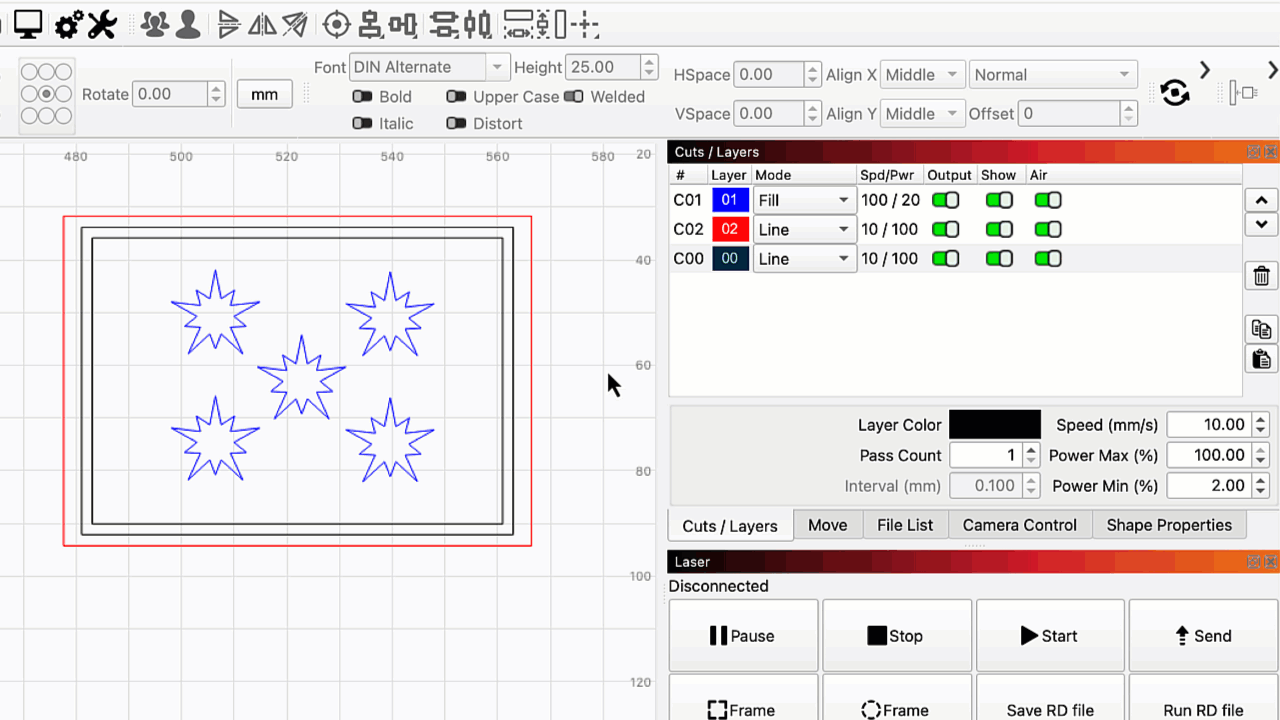Viewport: 1280px width, 720px height.
Task: Click the paste layer settings icon
Action: point(1261,359)
